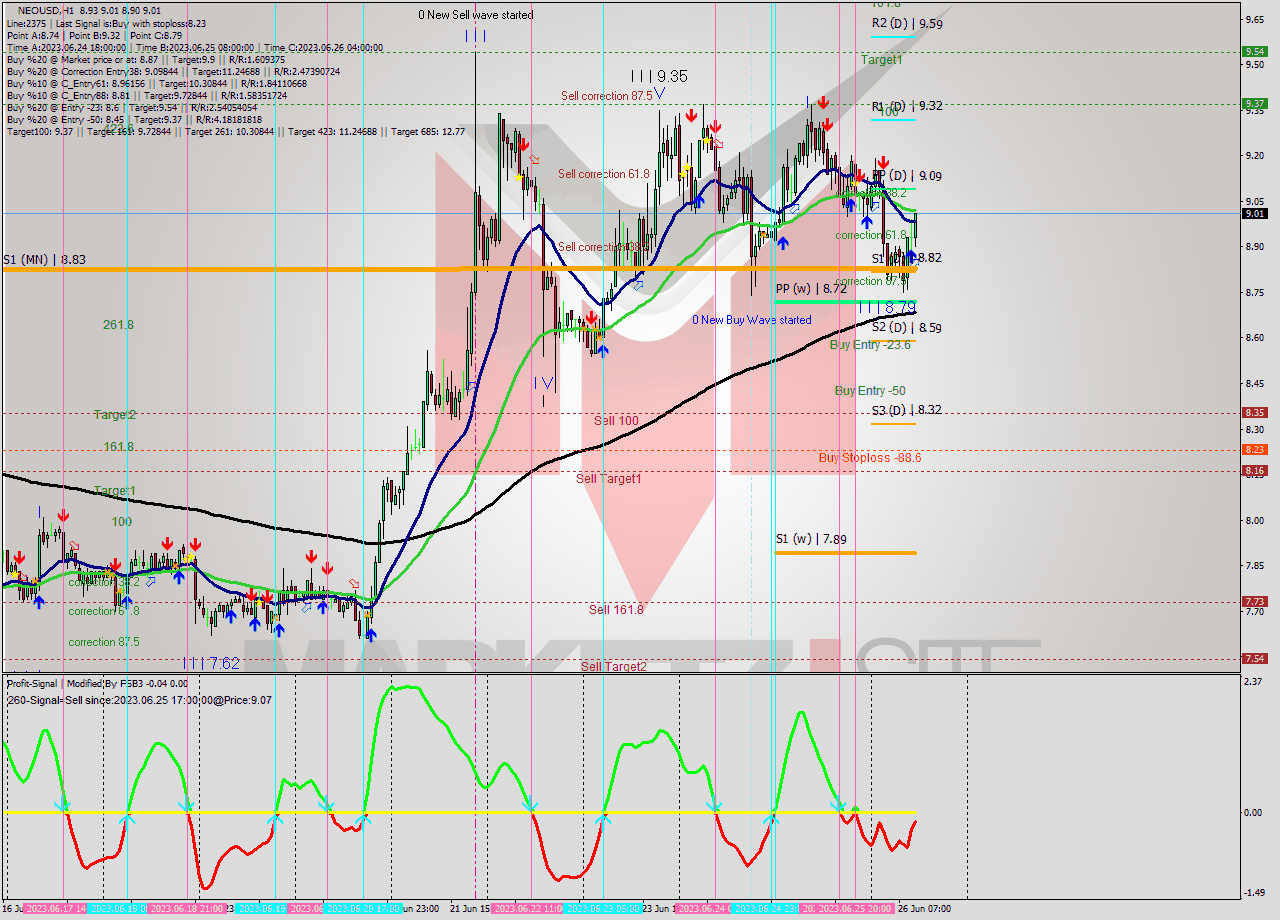
Task: Click the S1 (MN) | 8.83 level label
Action: pyautogui.click(x=44, y=259)
